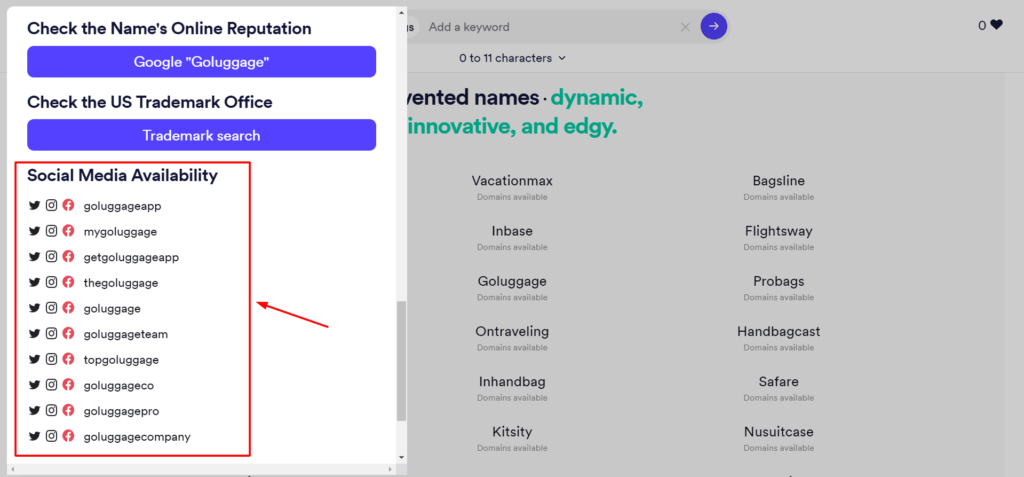Select the Facebook icon for goluggagepro
This screenshot has height=477, width=1024.
68,410
